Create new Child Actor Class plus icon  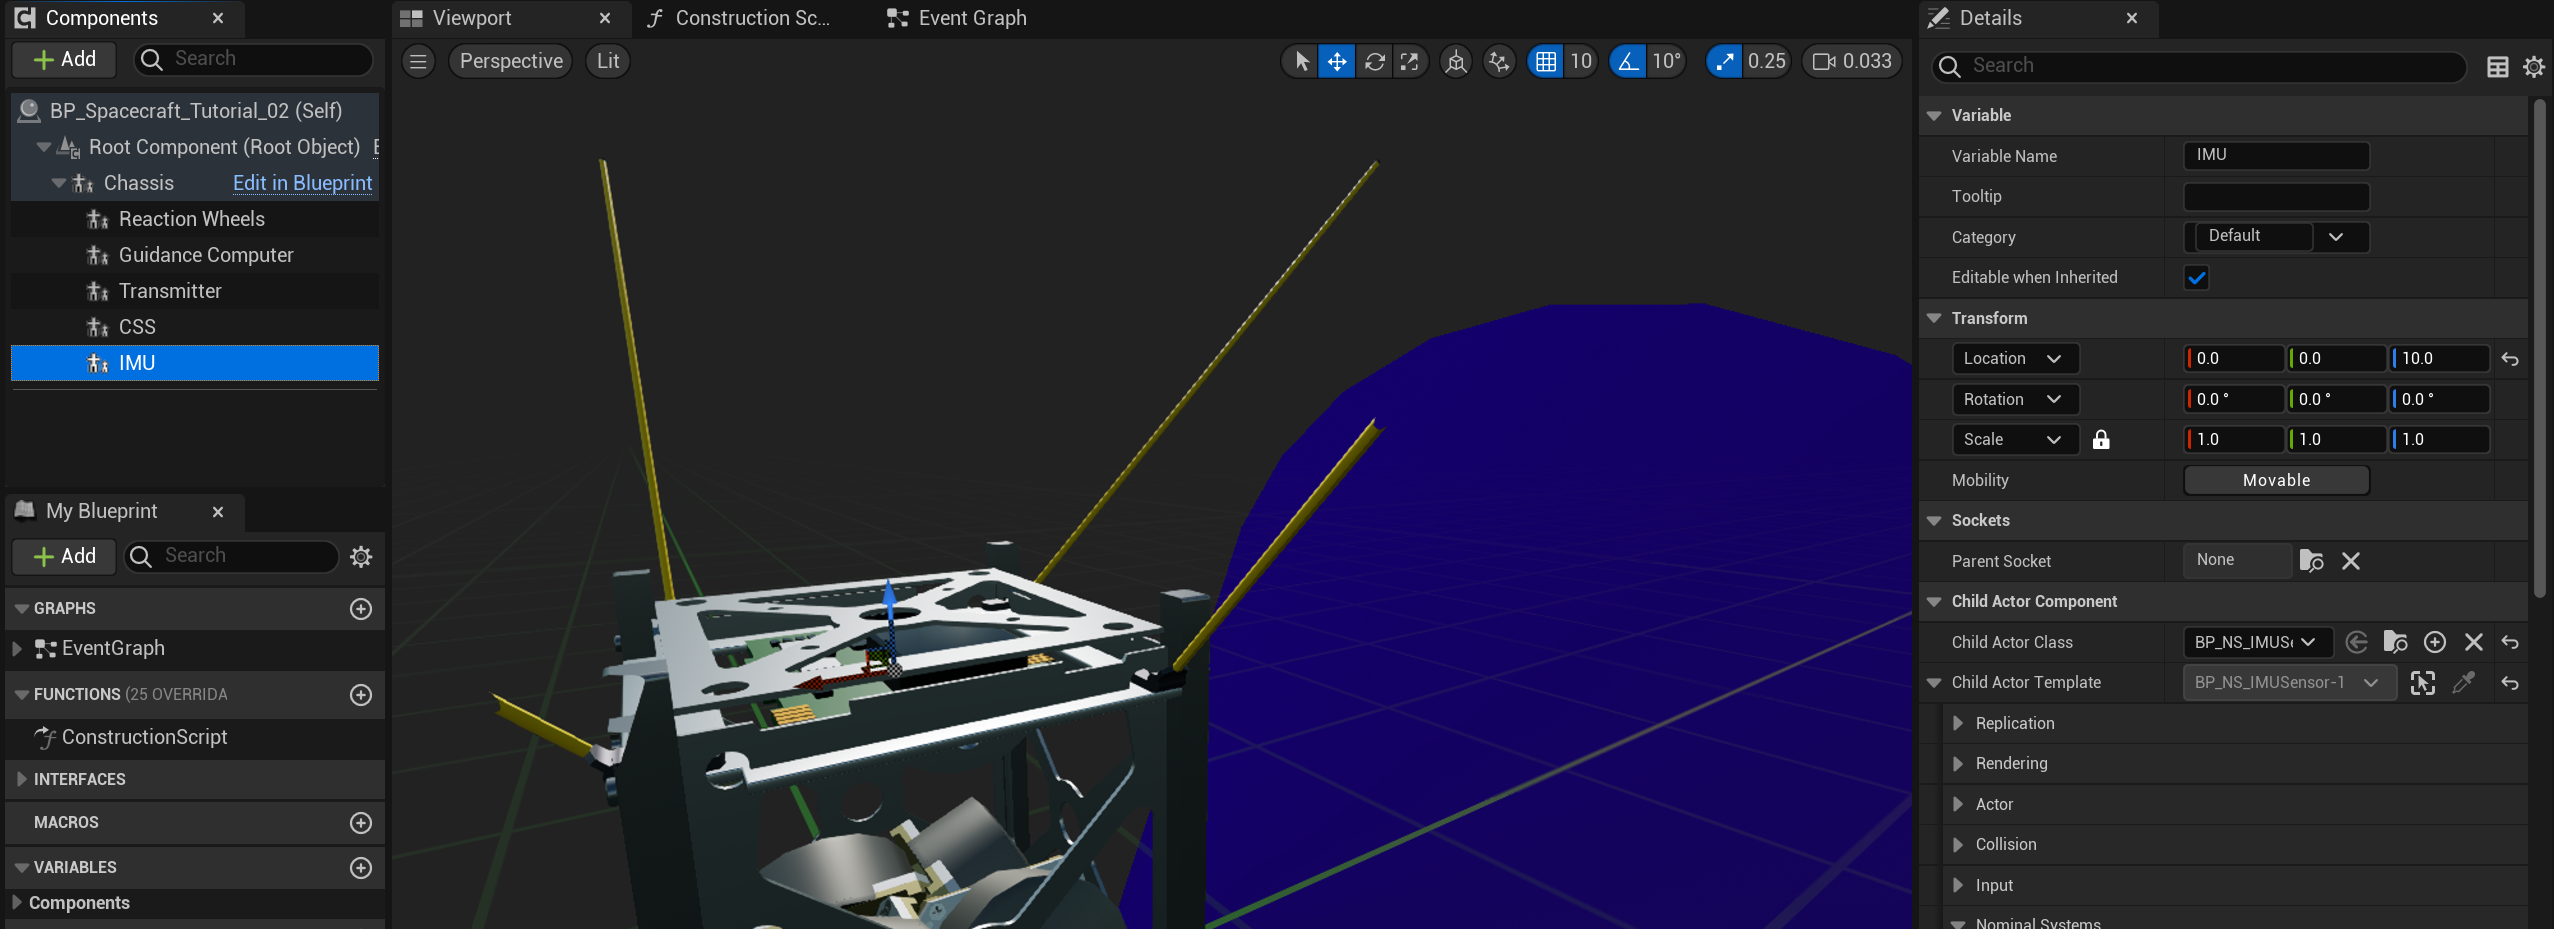point(2435,642)
